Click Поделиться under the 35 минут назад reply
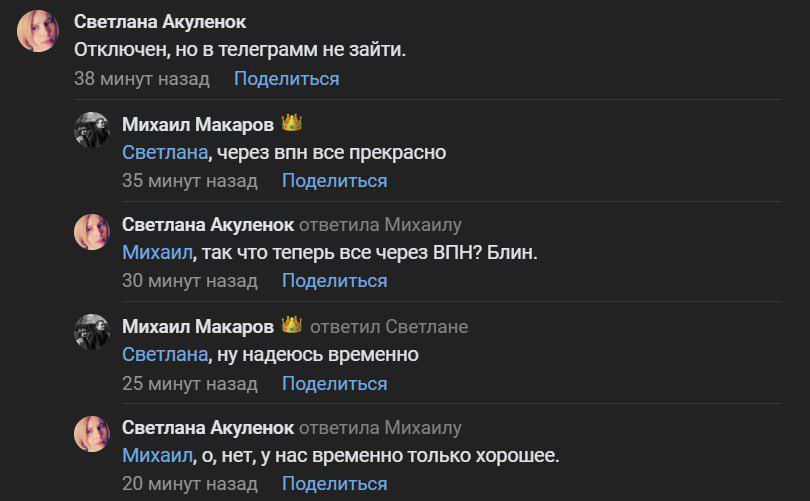 tap(334, 181)
